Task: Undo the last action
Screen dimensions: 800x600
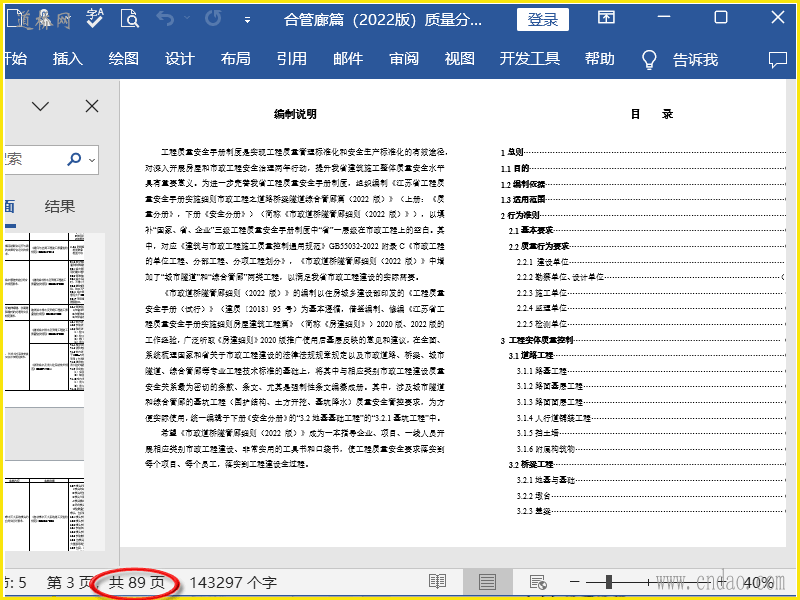Action: pyautogui.click(x=165, y=19)
